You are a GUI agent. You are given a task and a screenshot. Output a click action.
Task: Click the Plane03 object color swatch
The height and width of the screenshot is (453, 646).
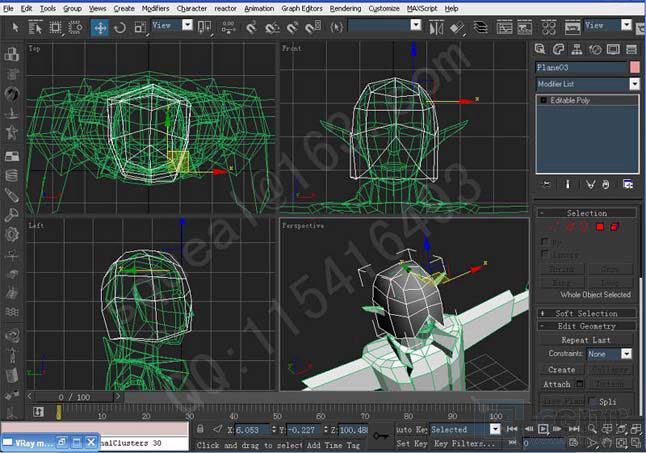click(634, 67)
